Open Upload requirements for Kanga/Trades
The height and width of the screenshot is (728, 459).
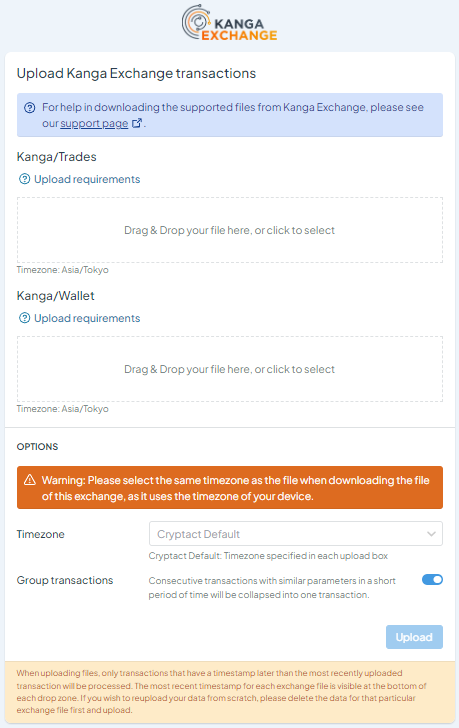point(87,179)
